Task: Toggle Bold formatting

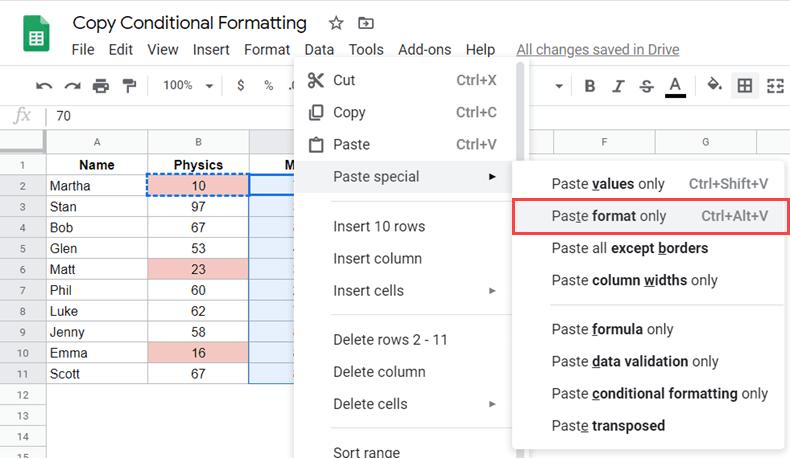Action: point(590,86)
